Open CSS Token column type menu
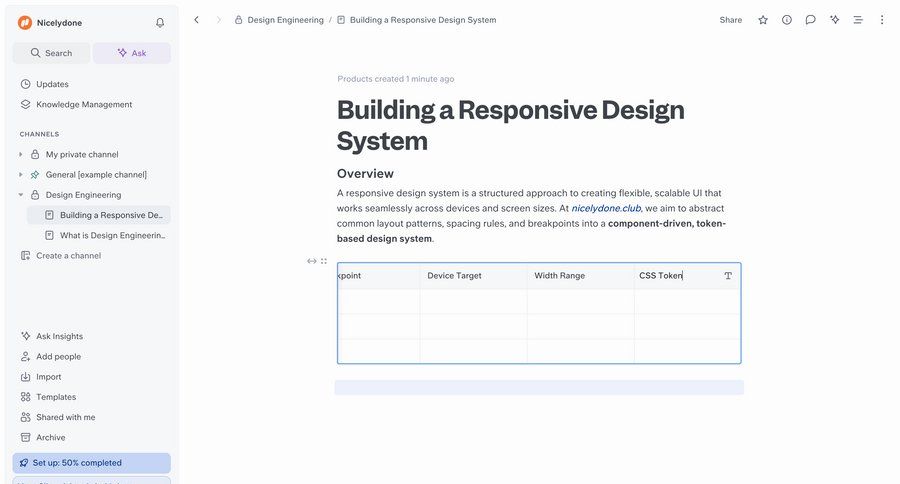 click(728, 276)
